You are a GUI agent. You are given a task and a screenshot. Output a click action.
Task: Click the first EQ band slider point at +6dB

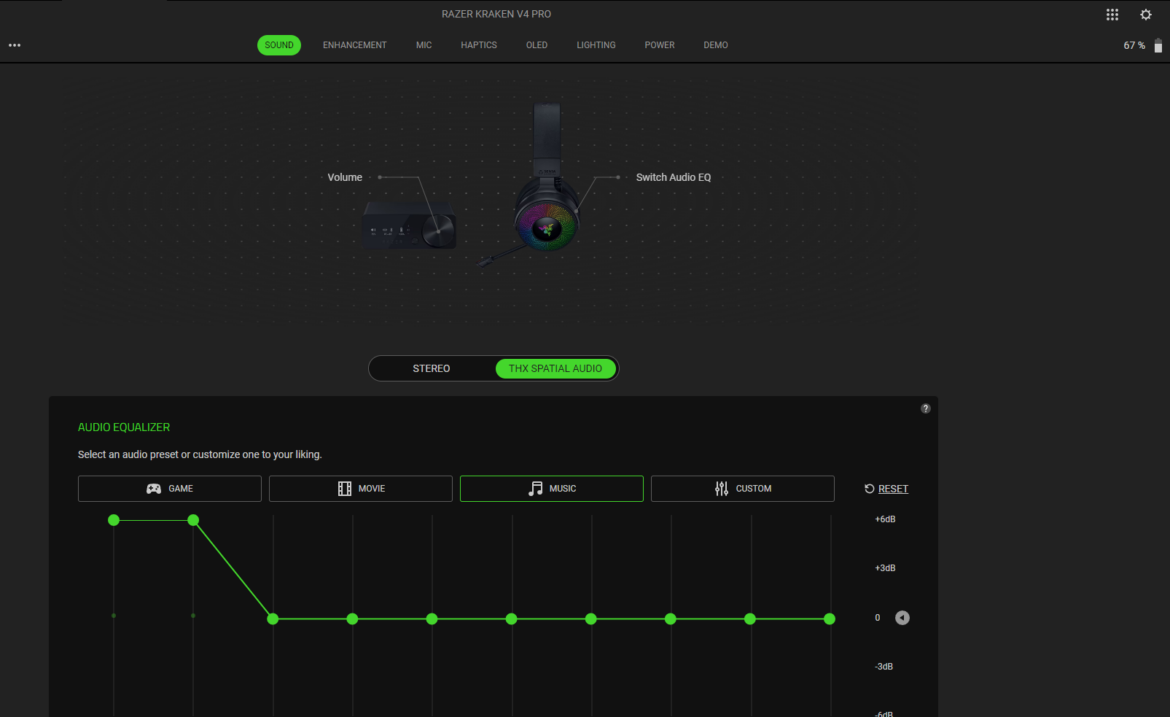(114, 520)
